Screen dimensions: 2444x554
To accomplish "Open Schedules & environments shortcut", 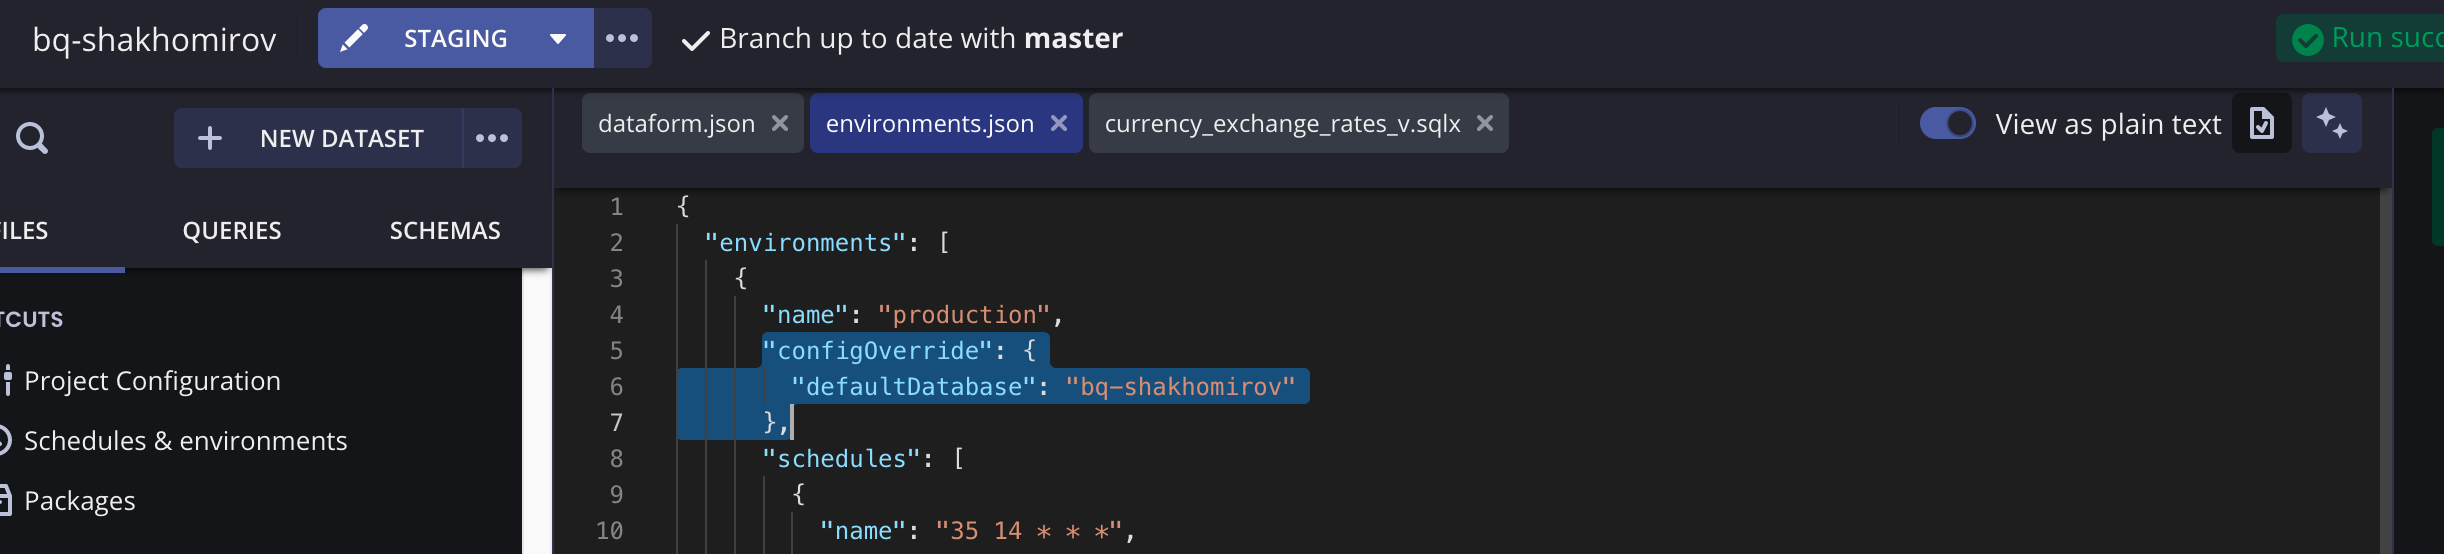I will point(185,441).
